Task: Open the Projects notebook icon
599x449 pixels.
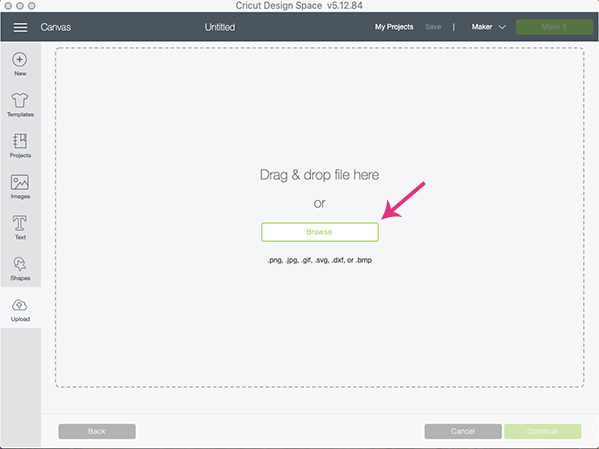Action: 20,141
